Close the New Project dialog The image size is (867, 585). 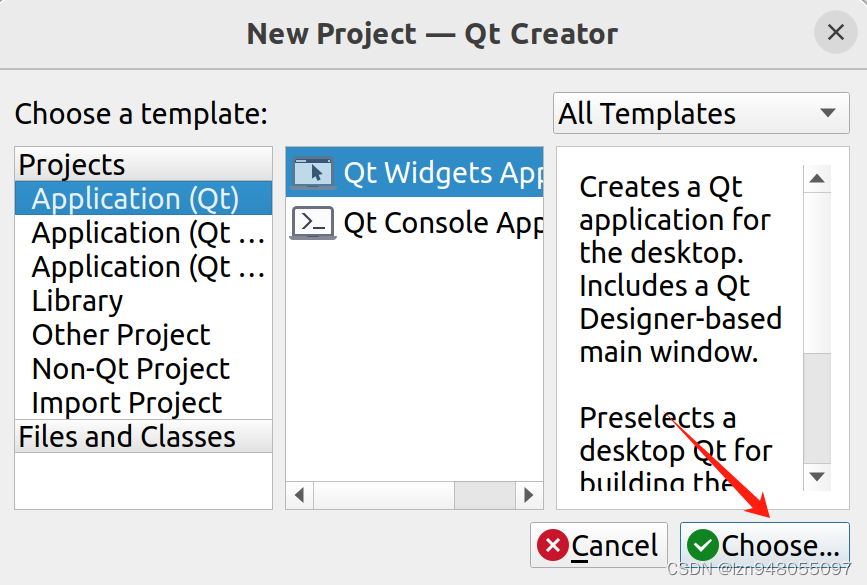(835, 32)
